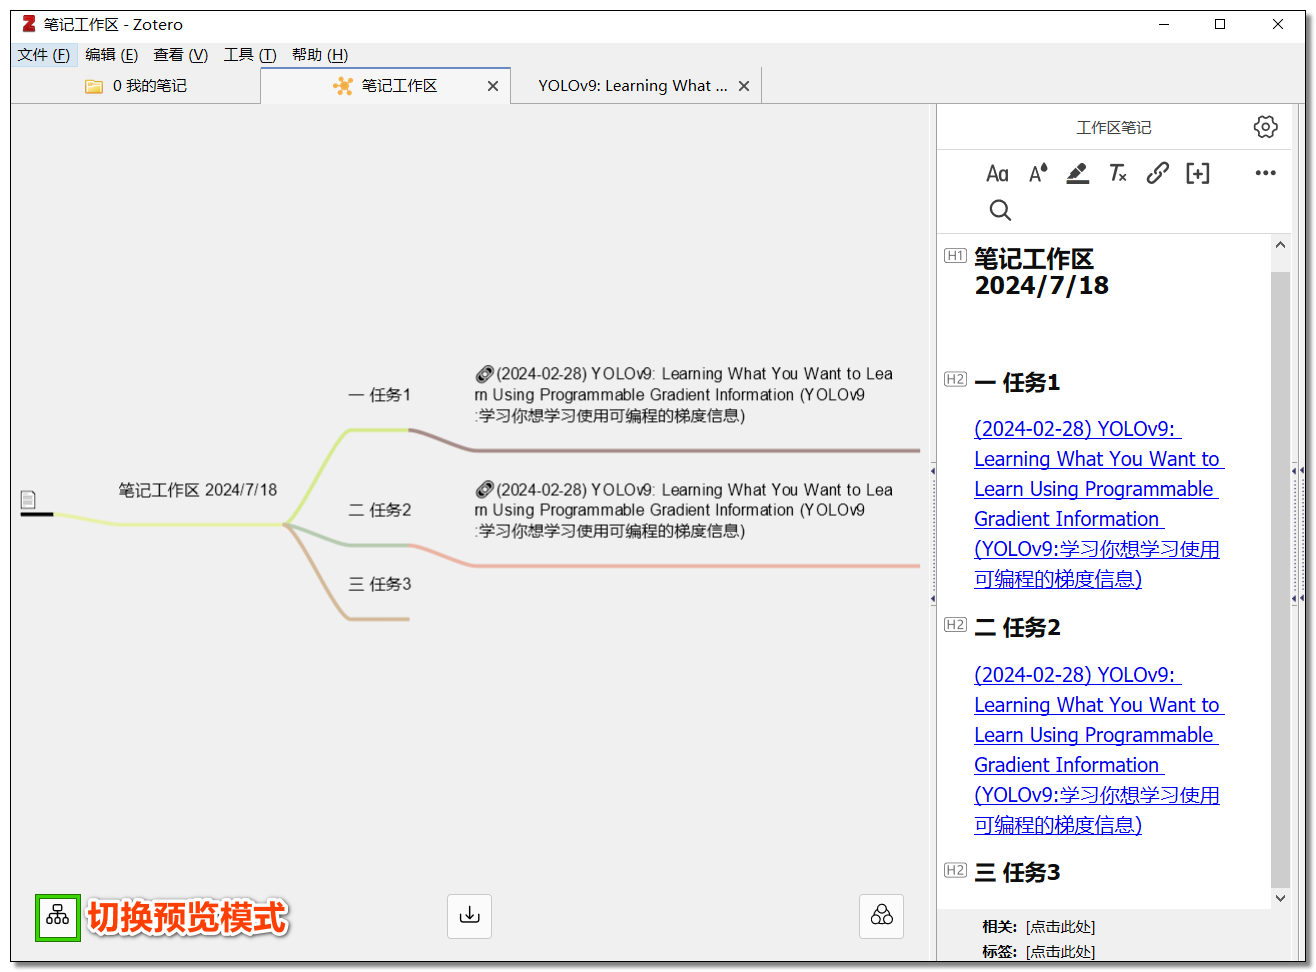Click the H2 marker beside 任务3
The image size is (1316, 972).
tap(955, 870)
